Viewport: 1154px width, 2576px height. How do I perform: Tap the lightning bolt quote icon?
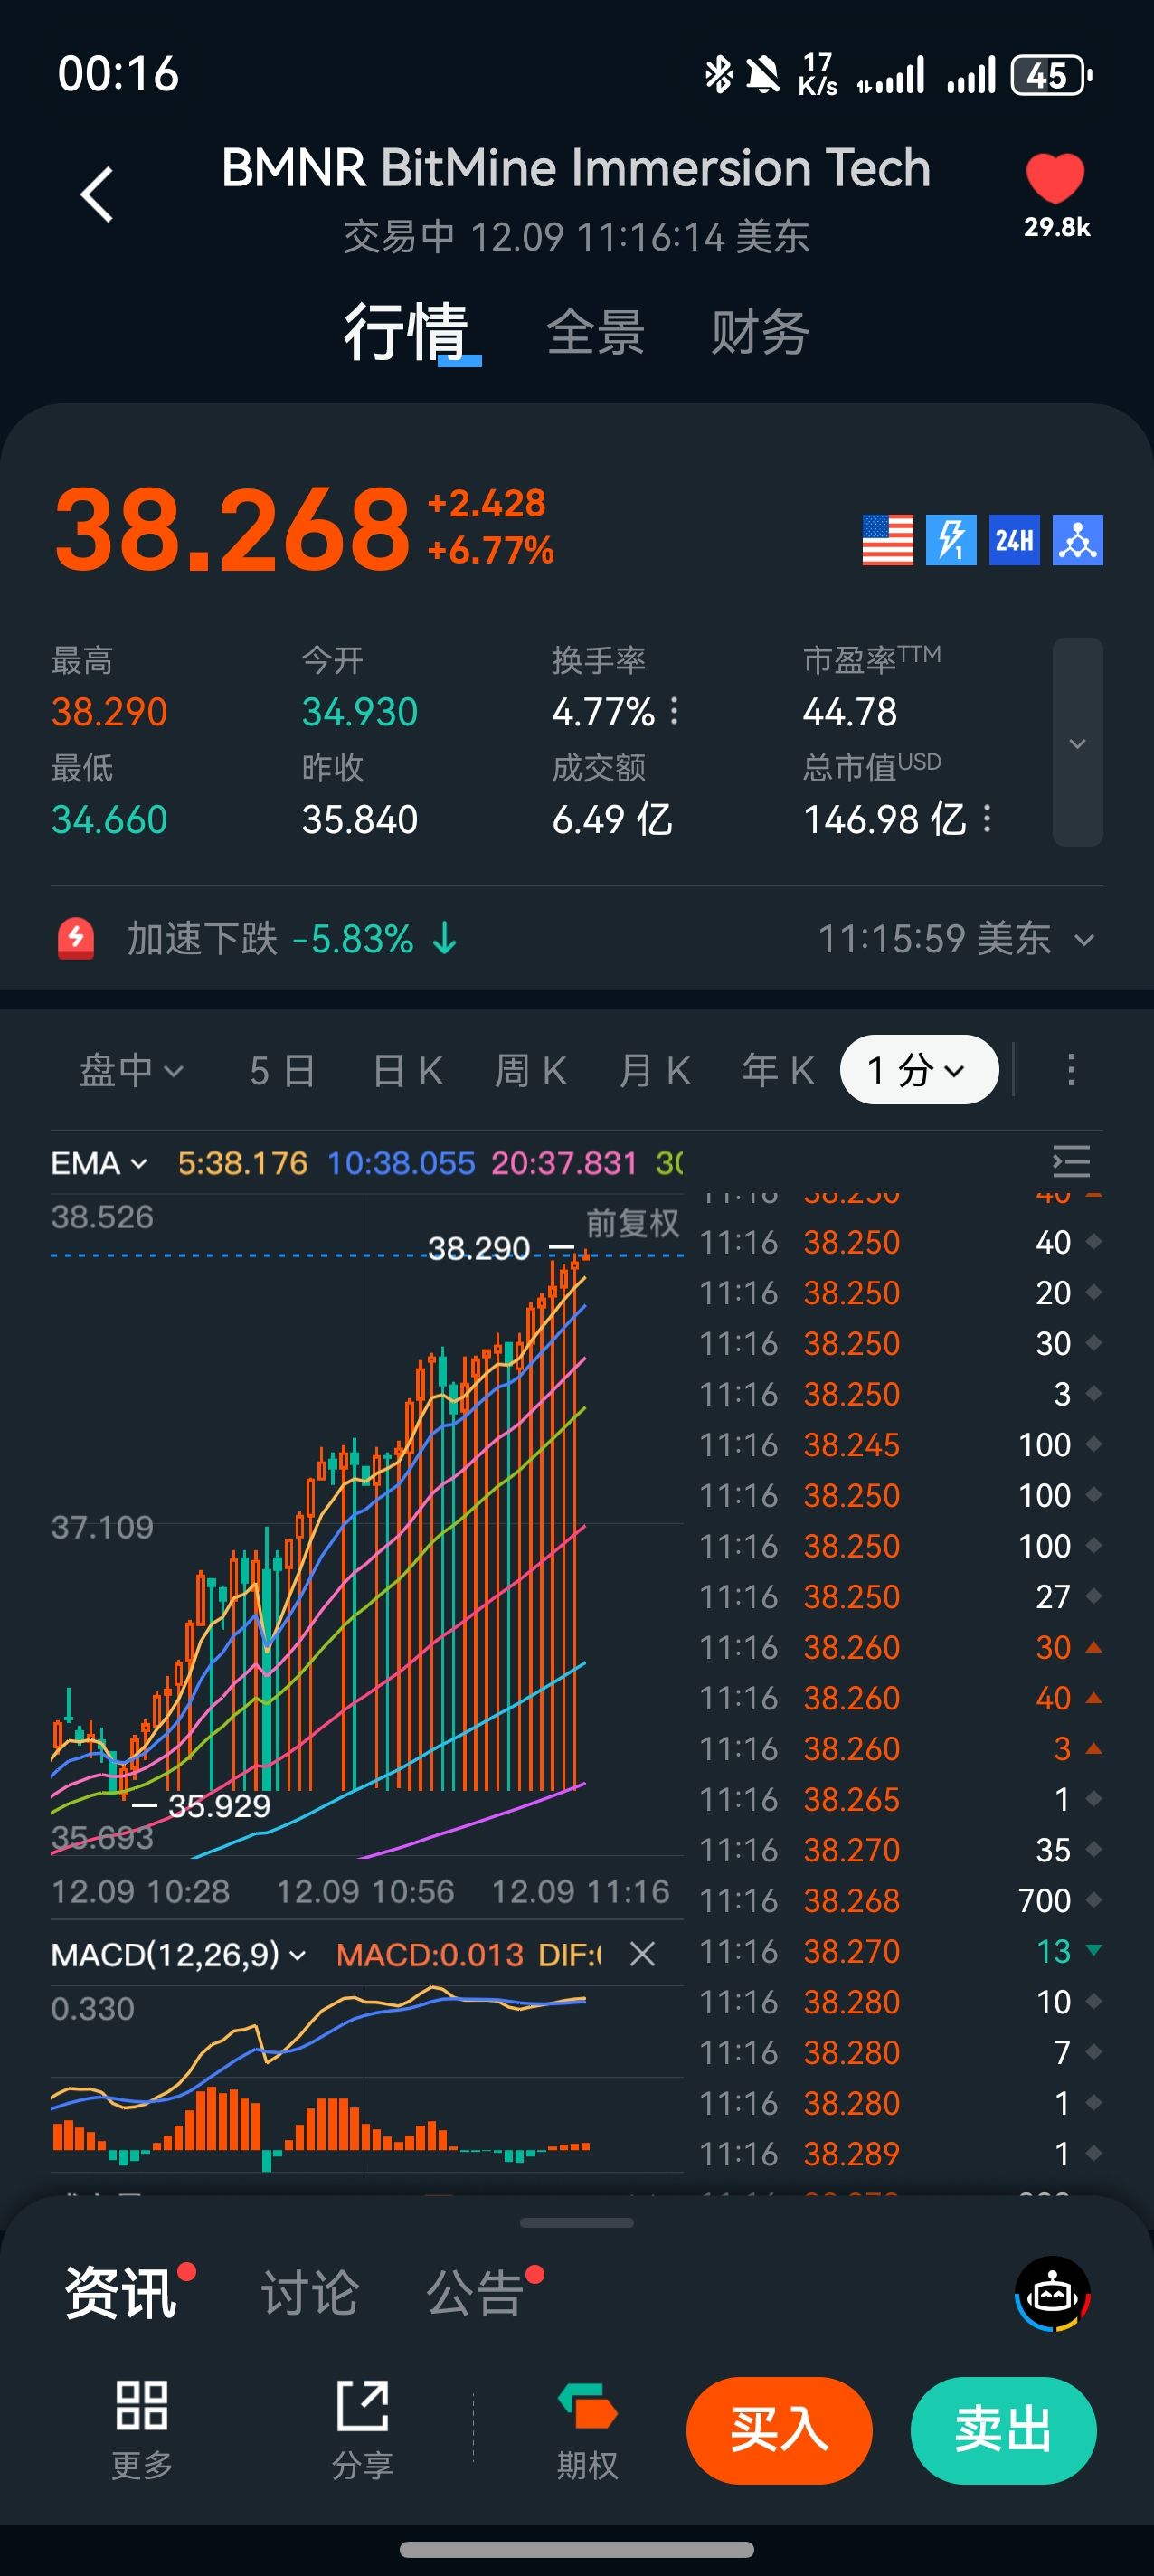click(950, 540)
